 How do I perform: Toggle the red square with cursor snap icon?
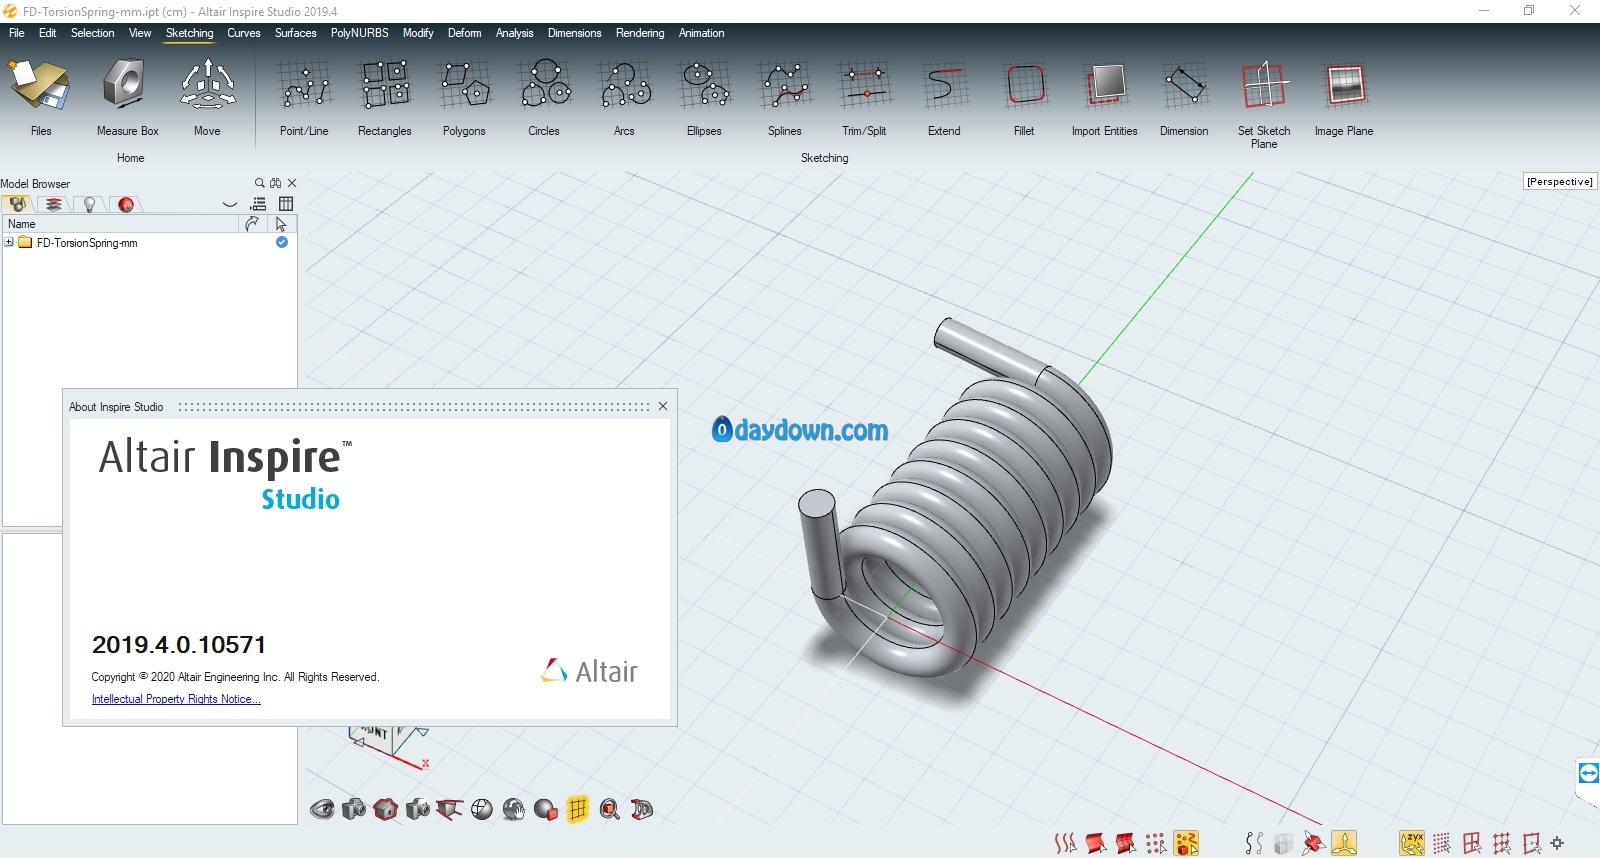tap(1532, 844)
